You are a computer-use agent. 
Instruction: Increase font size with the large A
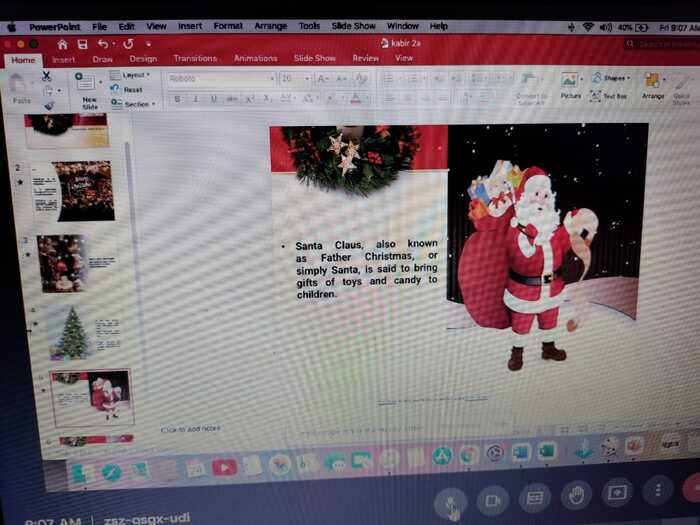click(x=322, y=79)
